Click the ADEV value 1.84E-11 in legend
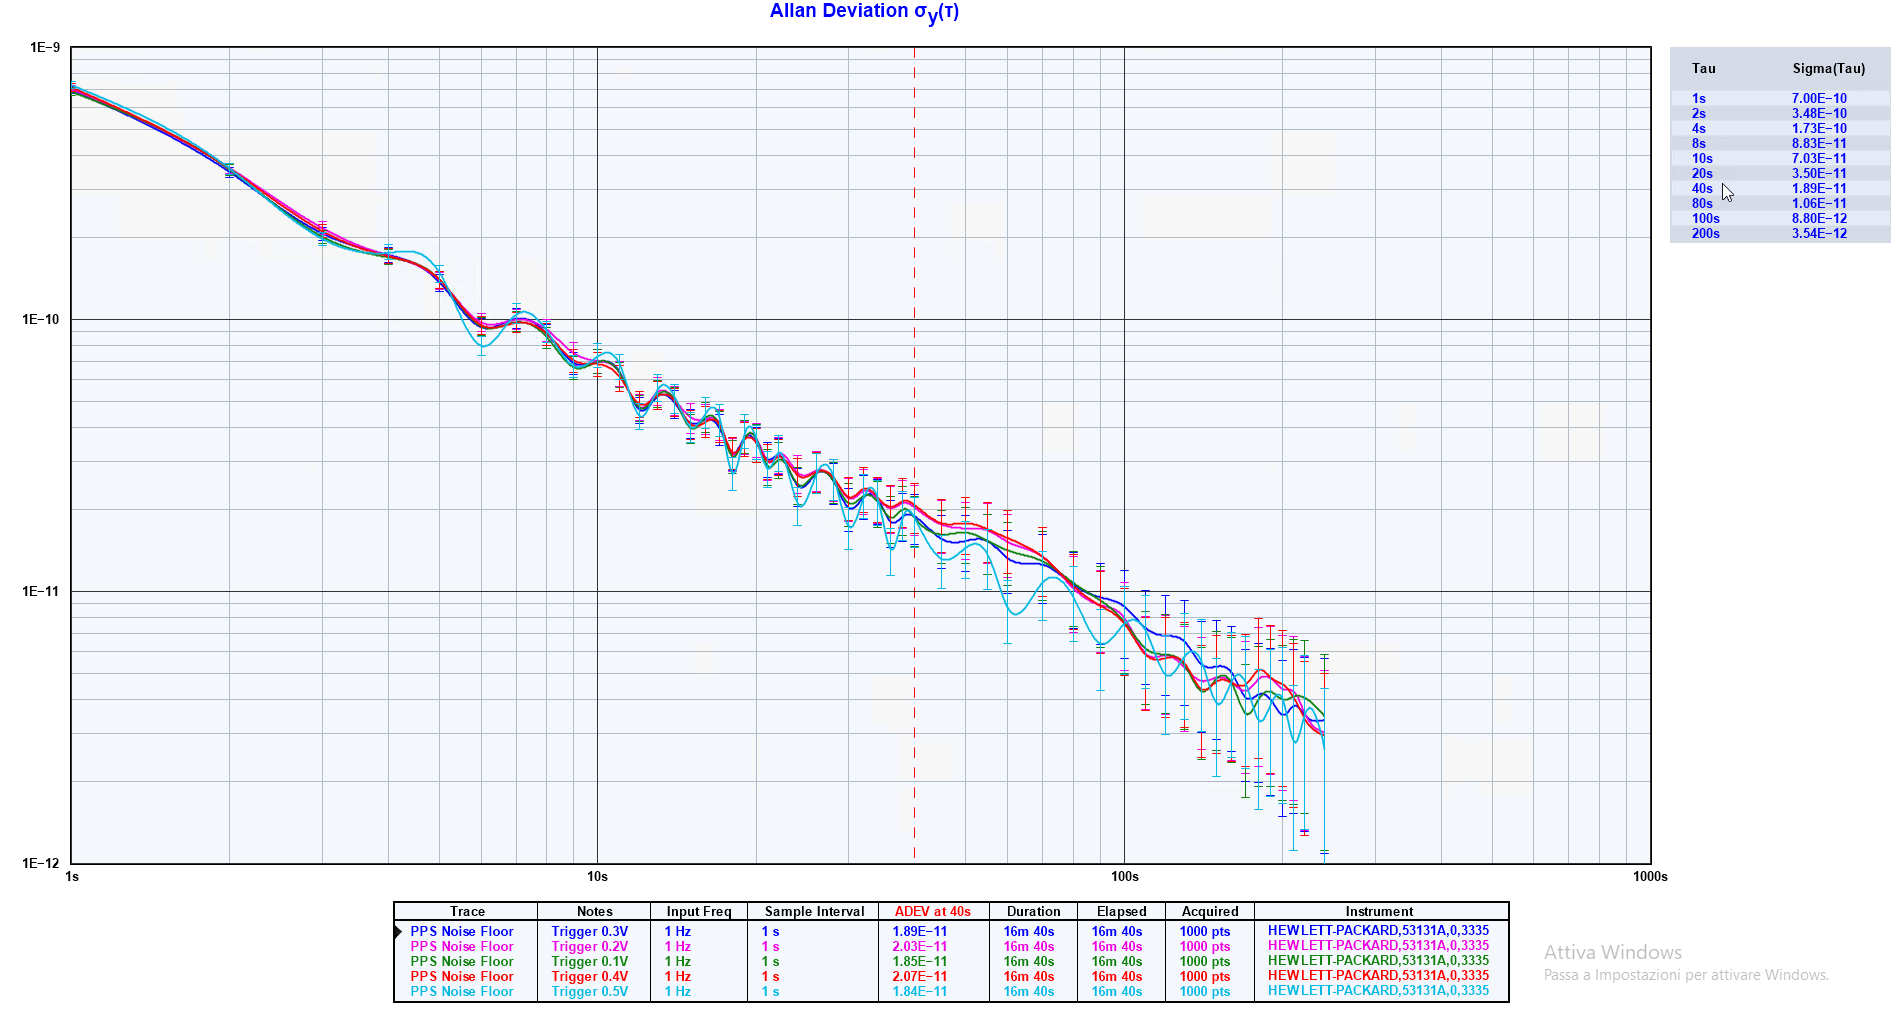The width and height of the screenshot is (1891, 1011). 920,991
